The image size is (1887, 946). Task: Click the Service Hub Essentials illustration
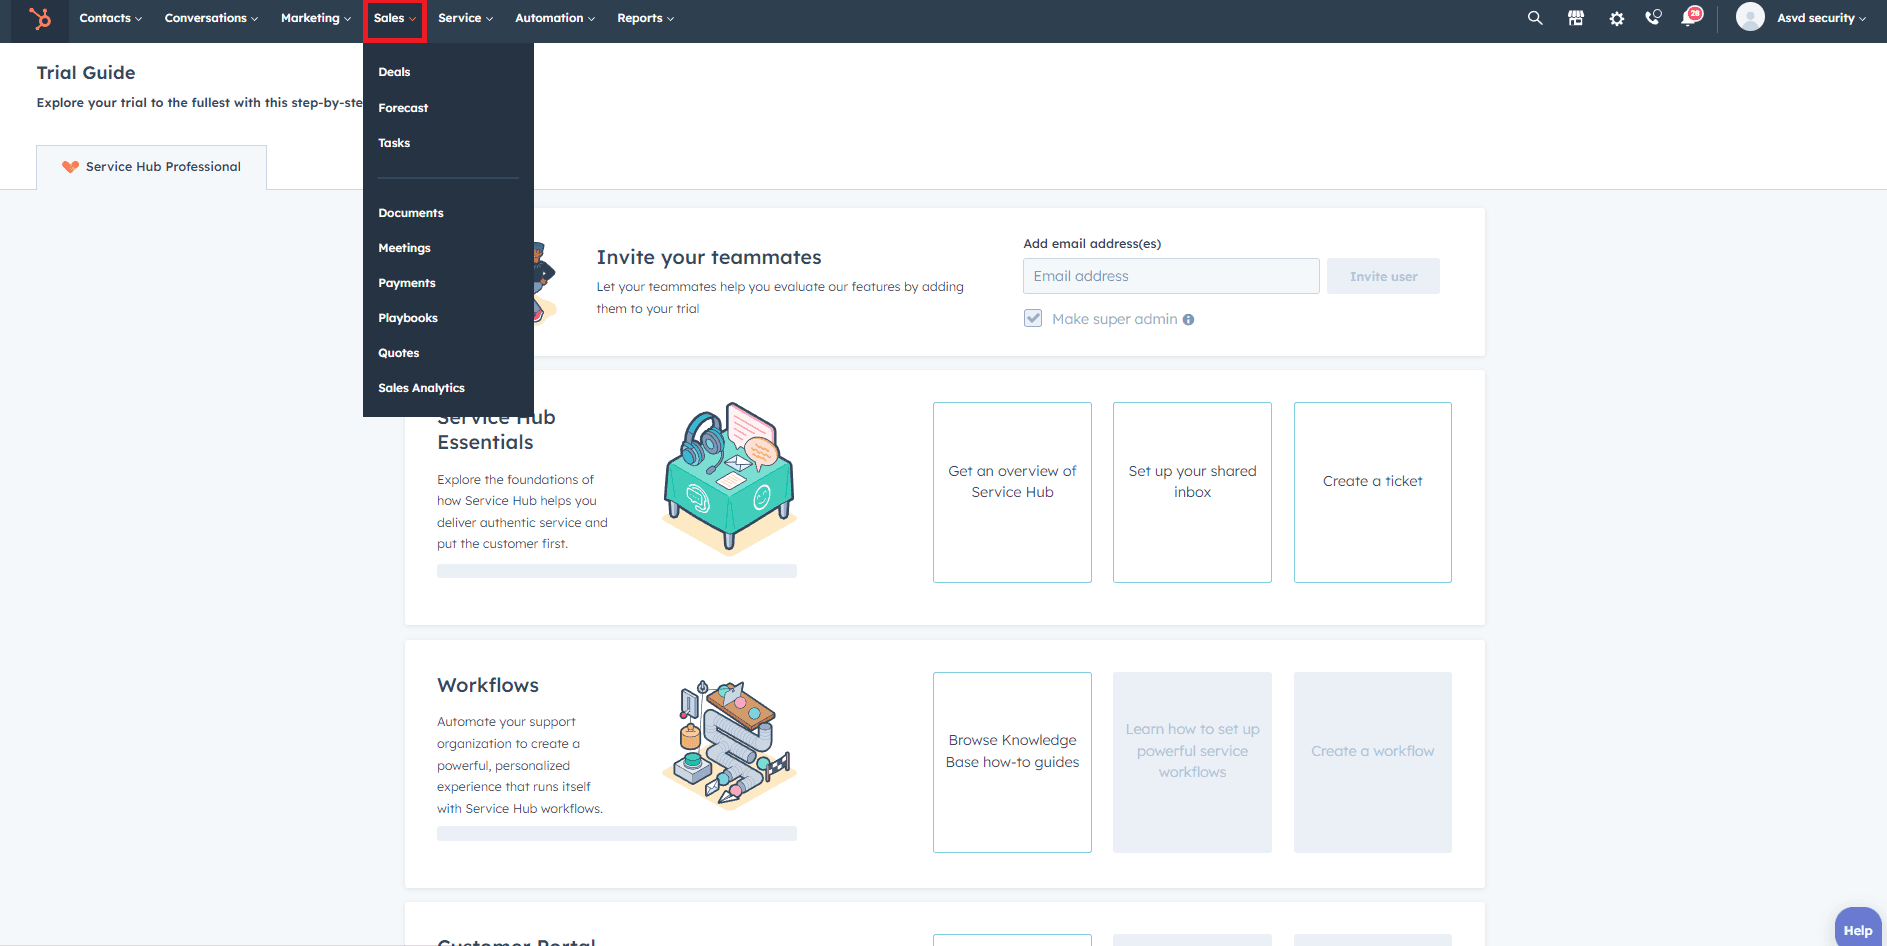point(729,478)
